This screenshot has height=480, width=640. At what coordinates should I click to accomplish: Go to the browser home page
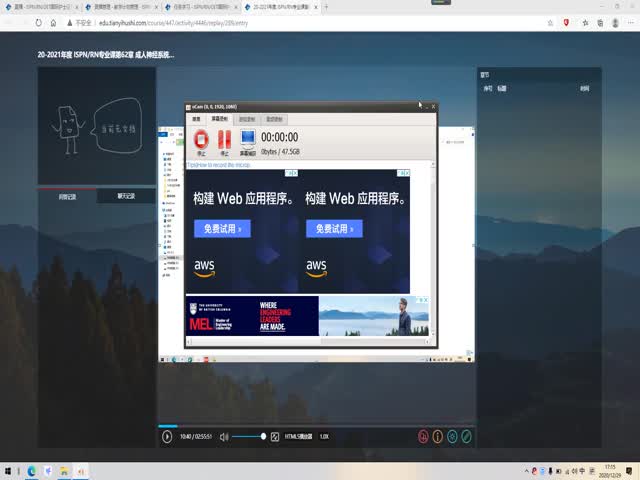[x=53, y=23]
